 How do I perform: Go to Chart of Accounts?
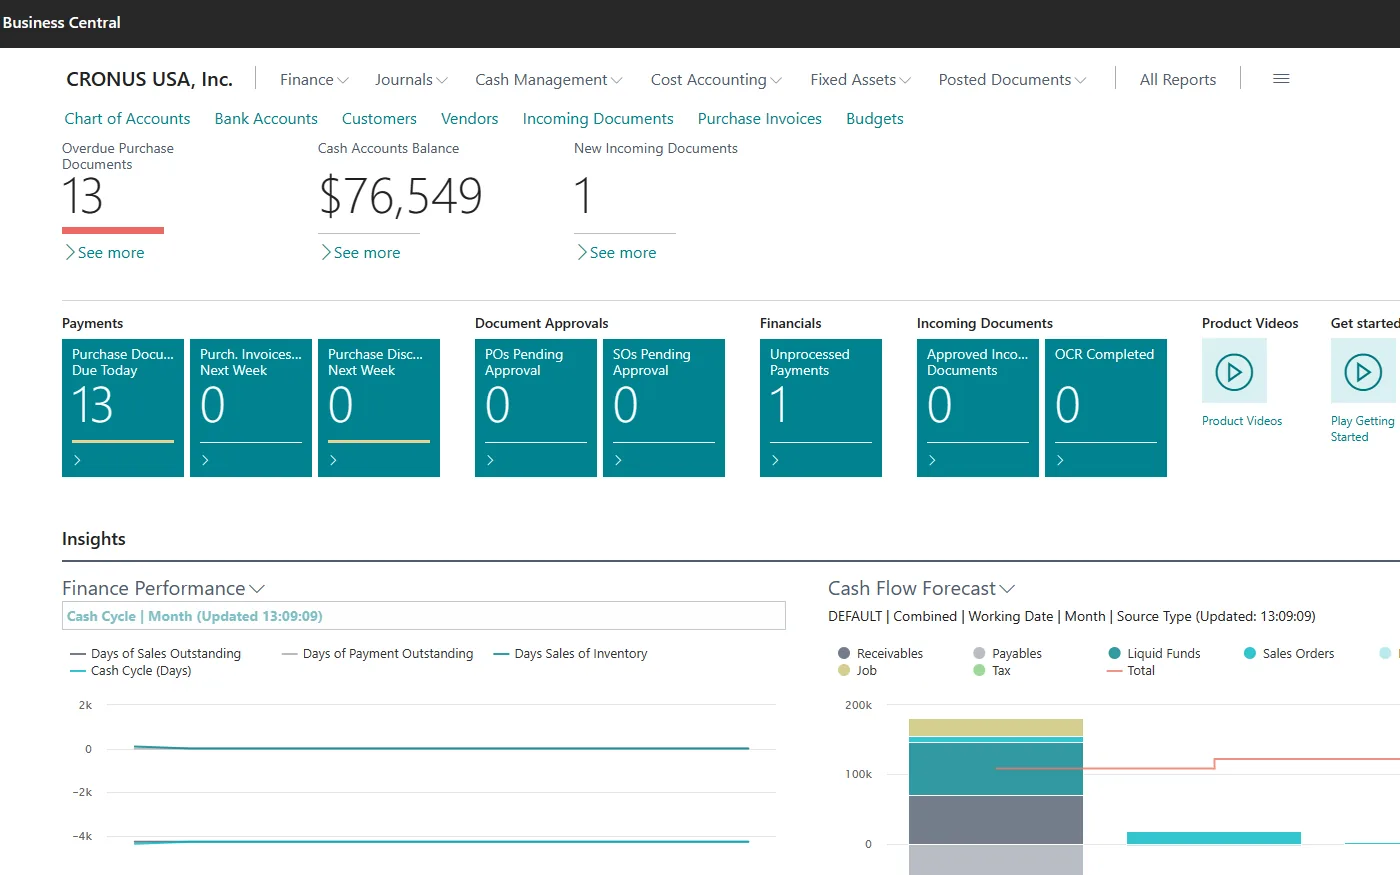pyautogui.click(x=127, y=118)
